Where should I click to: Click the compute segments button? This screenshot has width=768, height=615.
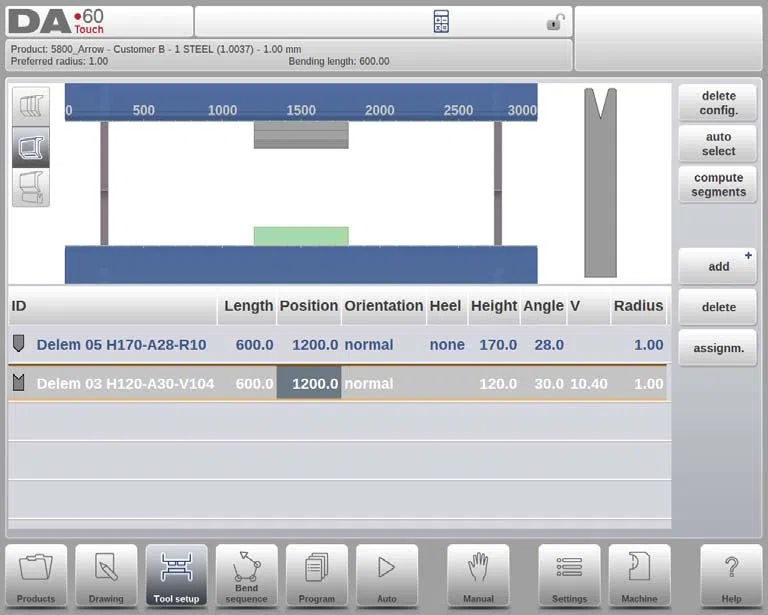tap(718, 185)
